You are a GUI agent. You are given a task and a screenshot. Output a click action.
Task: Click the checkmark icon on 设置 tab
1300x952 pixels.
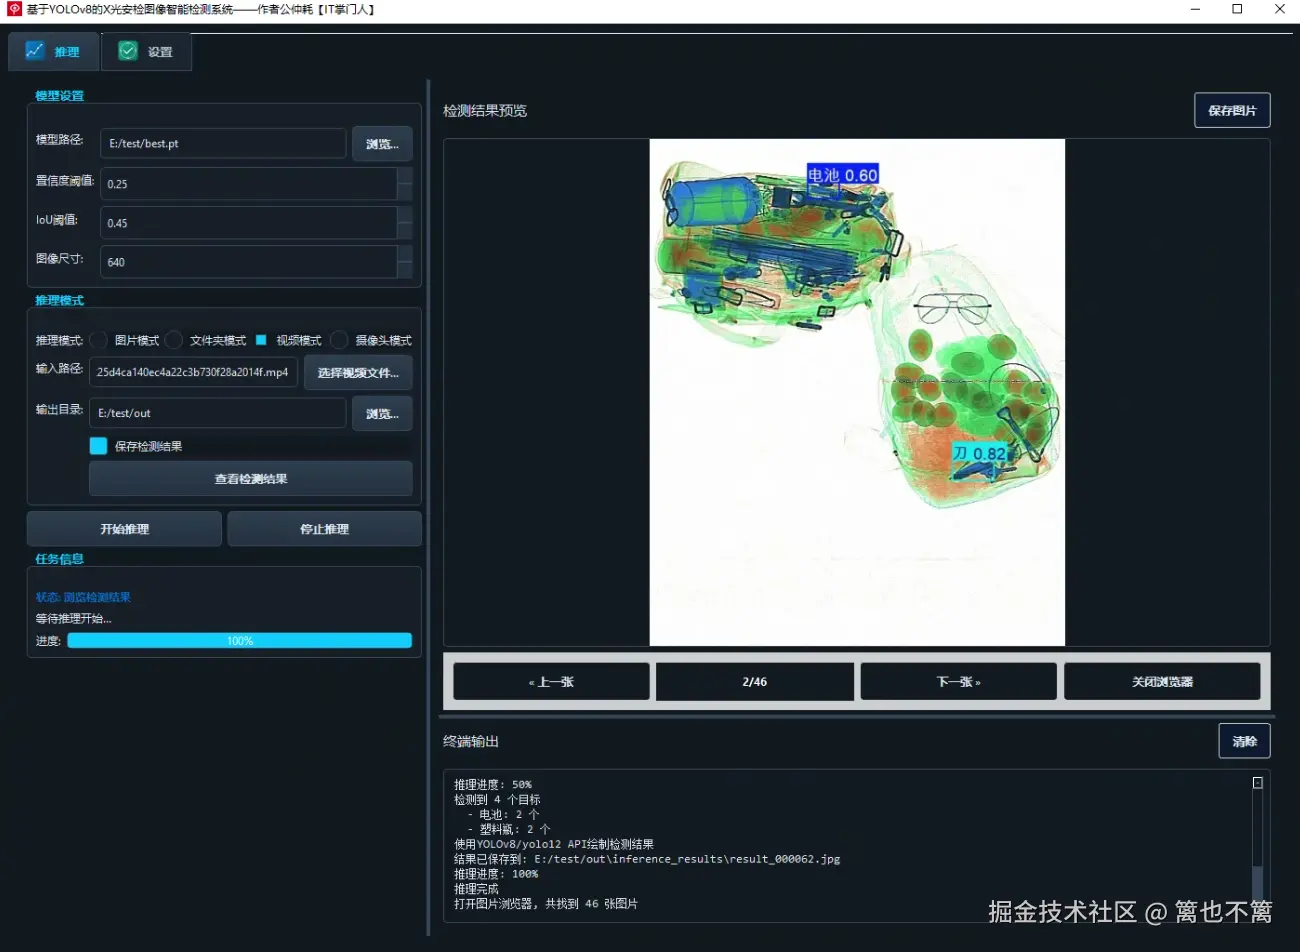[x=128, y=51]
